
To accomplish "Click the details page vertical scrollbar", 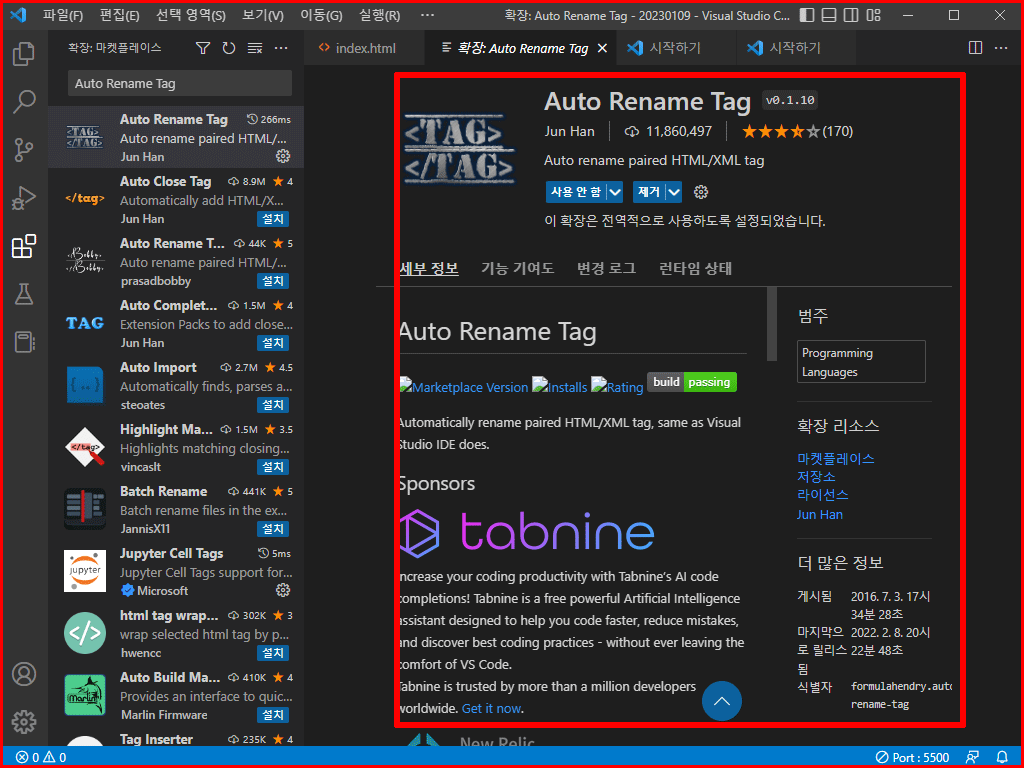I will click(x=772, y=324).
